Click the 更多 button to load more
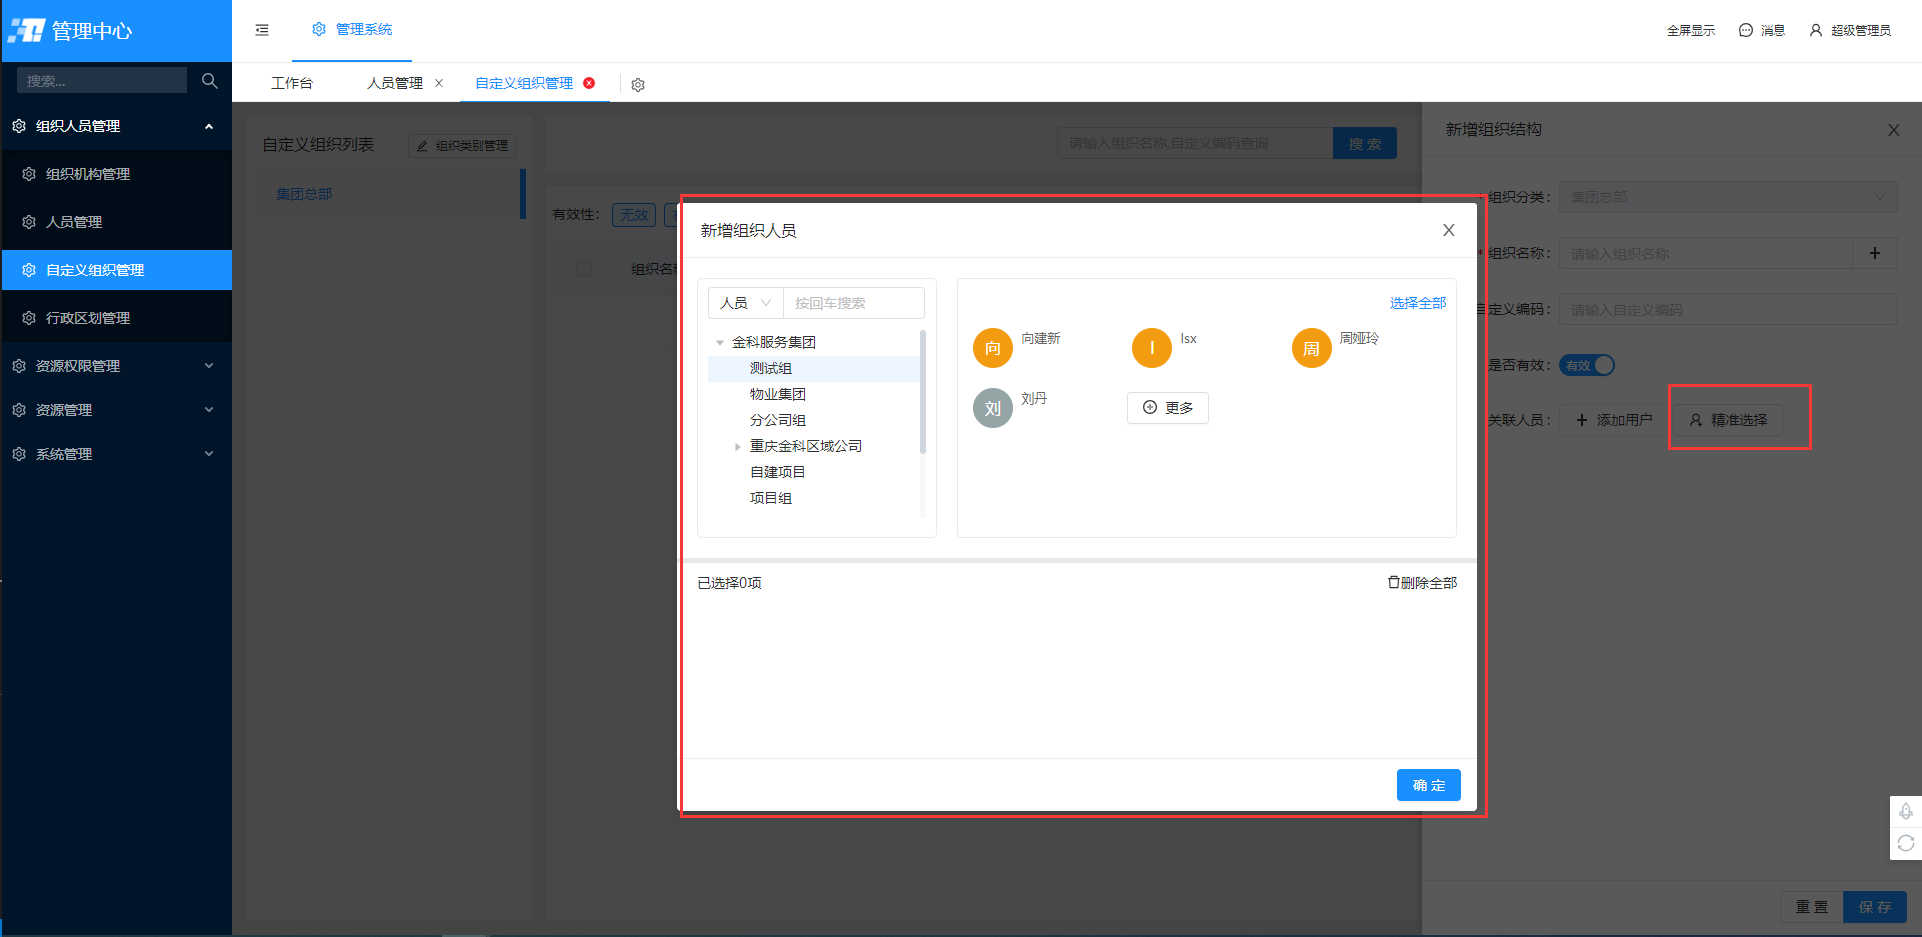 1168,408
